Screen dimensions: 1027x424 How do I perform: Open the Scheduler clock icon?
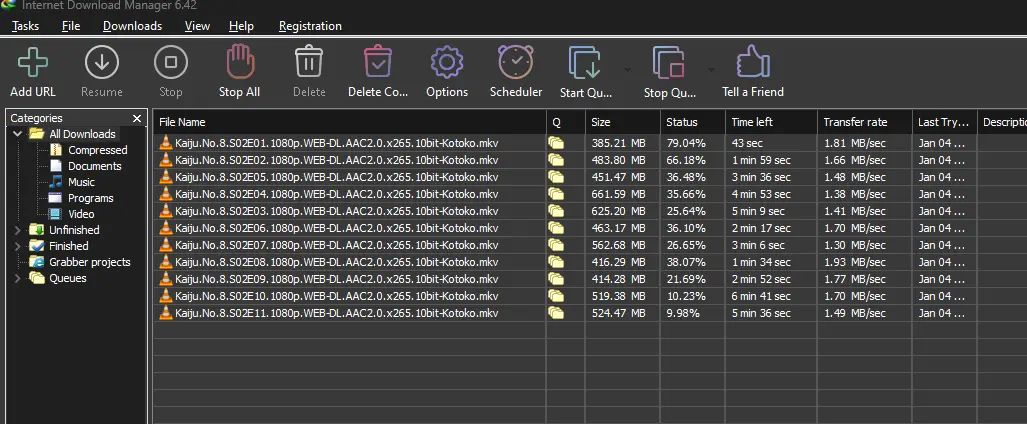516,63
